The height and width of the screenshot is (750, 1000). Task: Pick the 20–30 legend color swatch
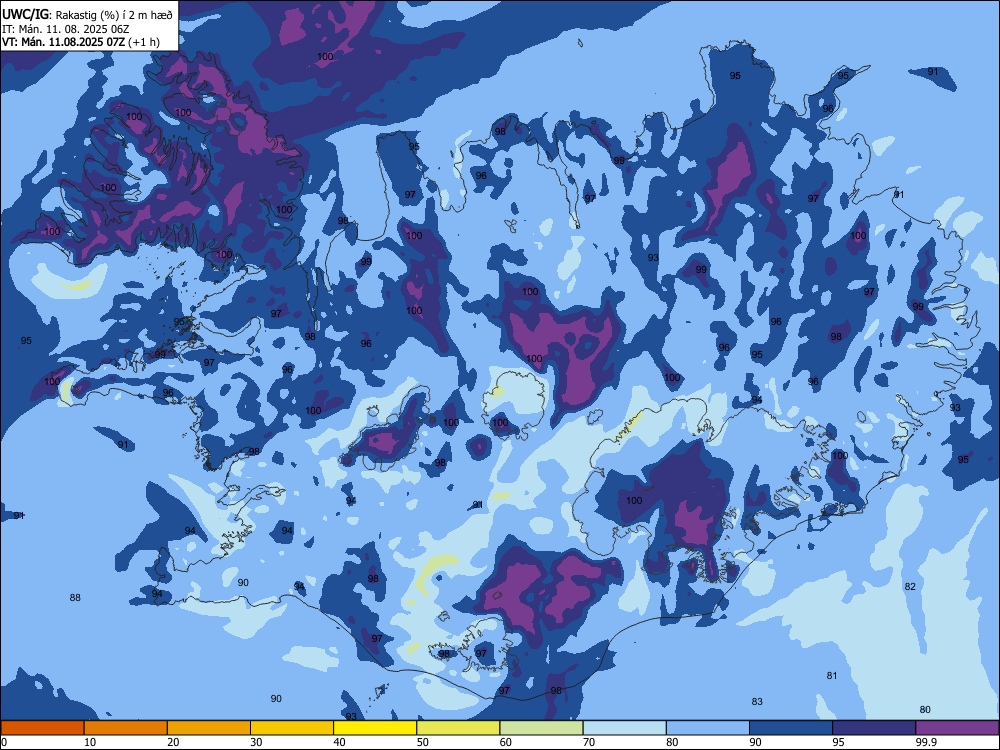(209, 728)
